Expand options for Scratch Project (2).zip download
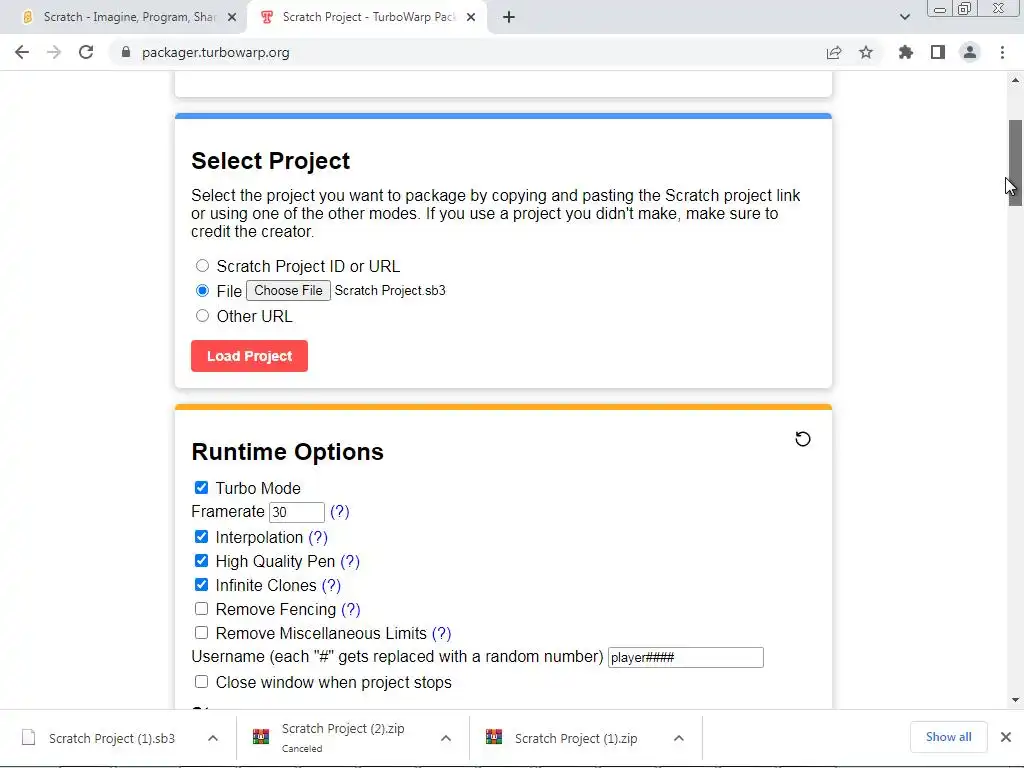The height and width of the screenshot is (768, 1024). pyautogui.click(x=446, y=738)
